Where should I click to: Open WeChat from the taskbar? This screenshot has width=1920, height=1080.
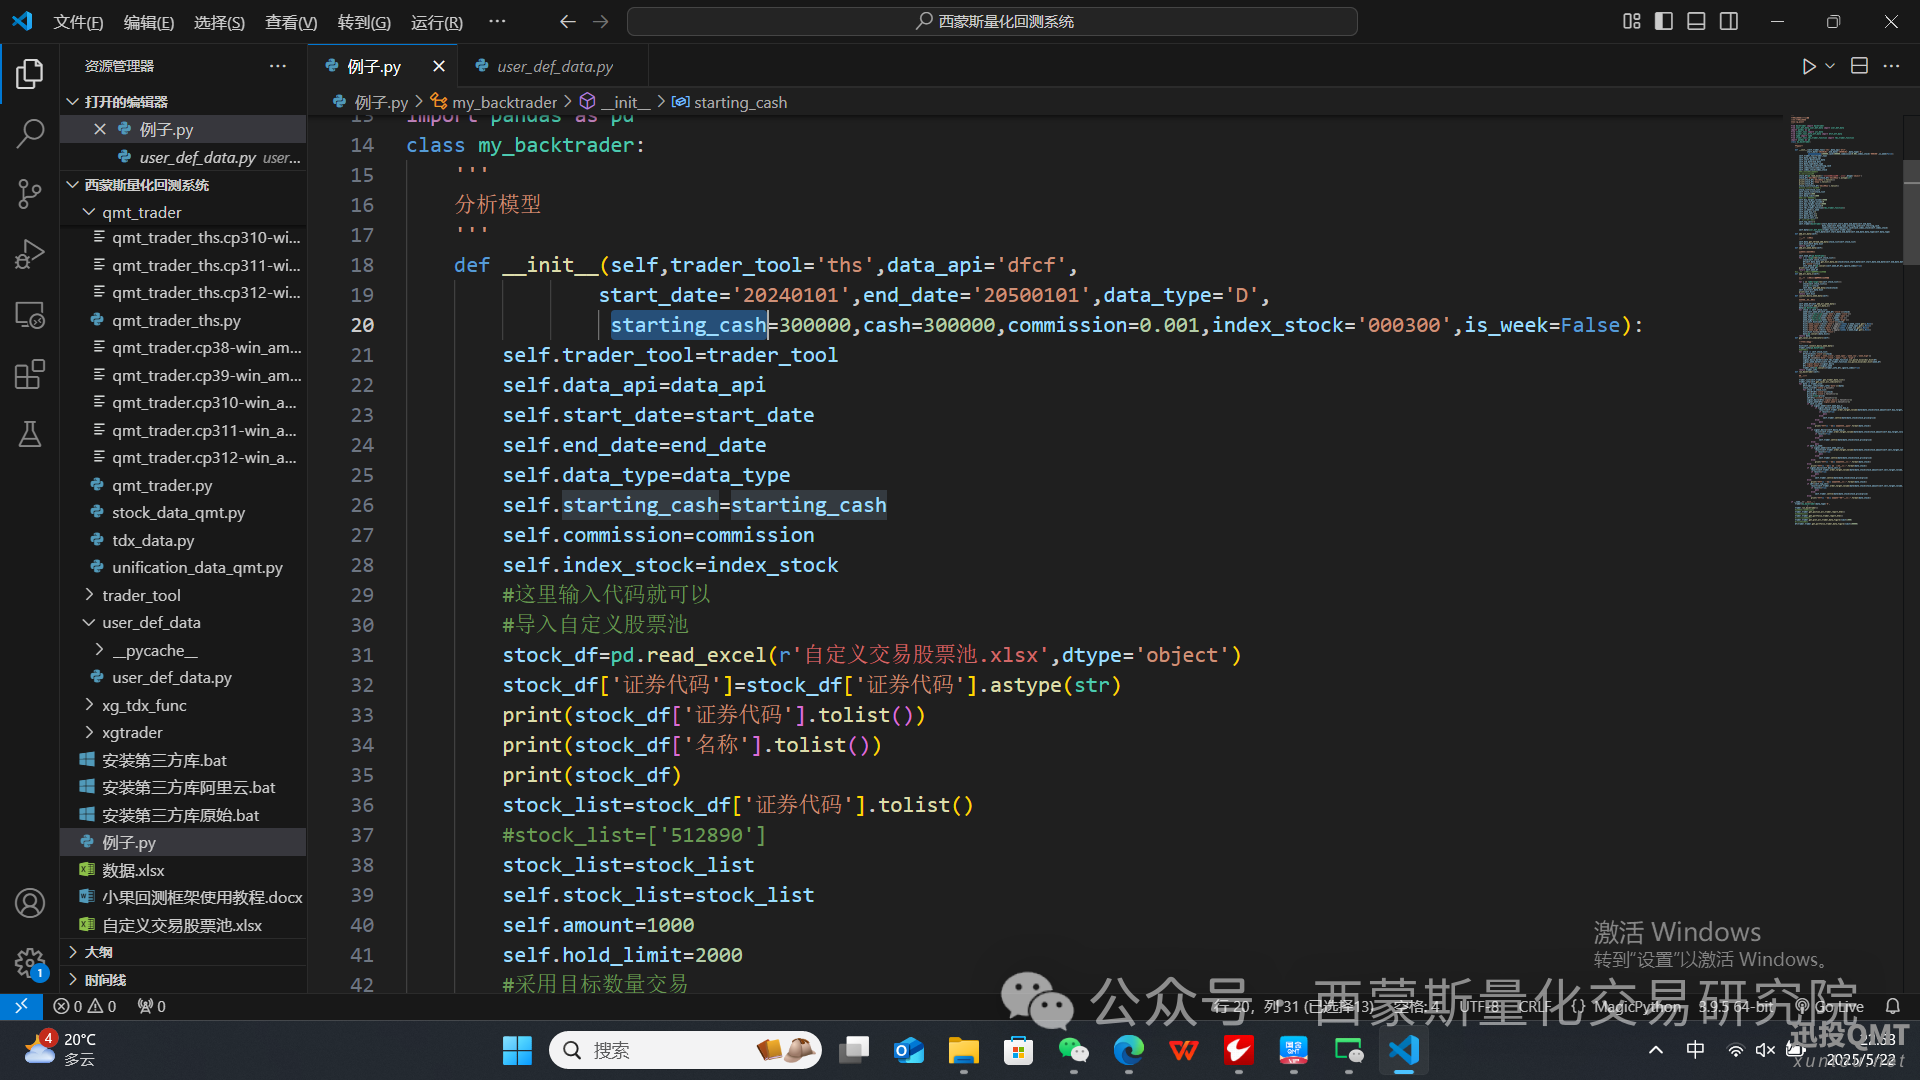click(1073, 1050)
